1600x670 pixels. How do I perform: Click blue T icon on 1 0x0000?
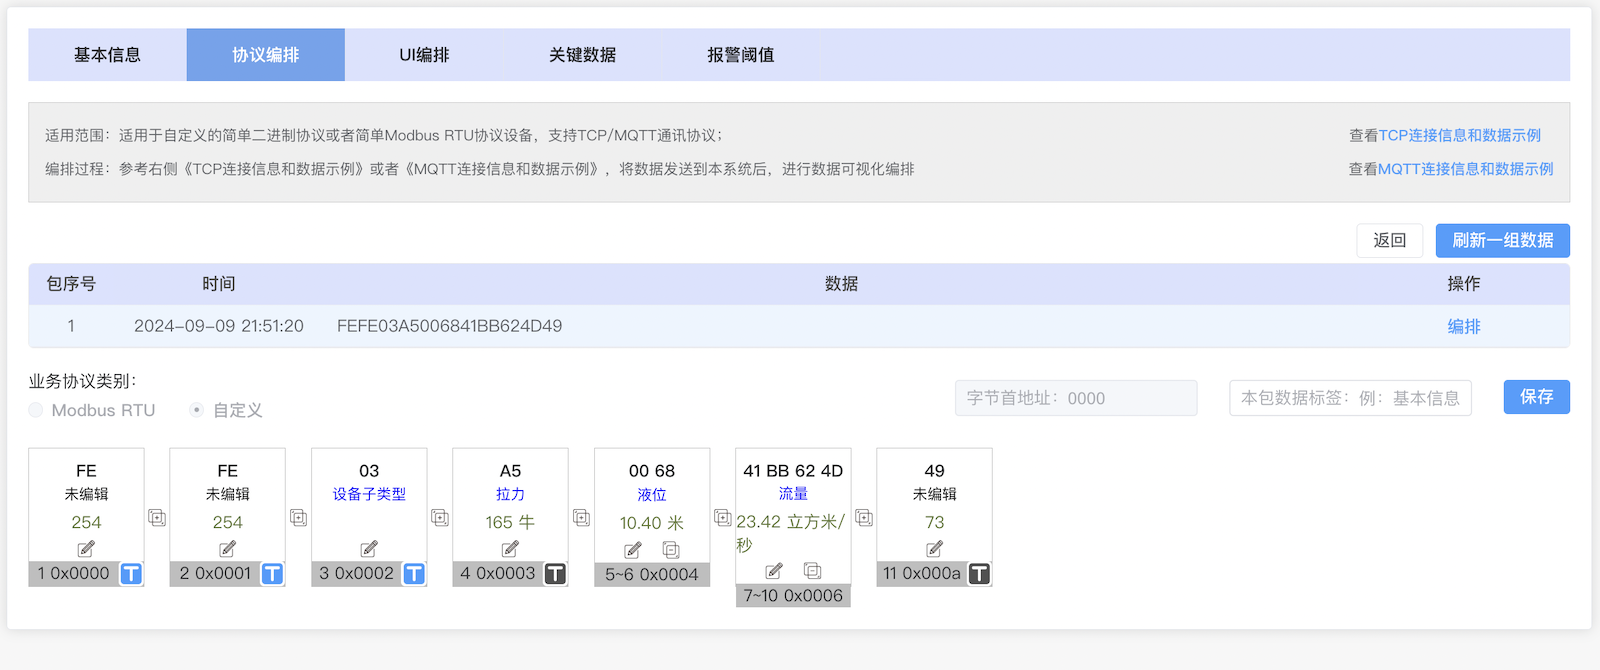(131, 574)
